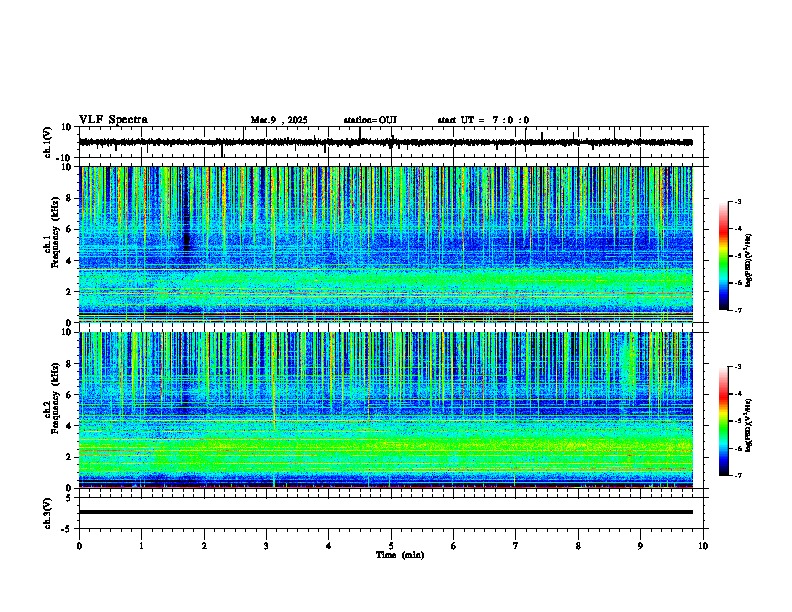Click time axis tick label "1"
Screen dimensions: 792x612
pyautogui.click(x=141, y=546)
